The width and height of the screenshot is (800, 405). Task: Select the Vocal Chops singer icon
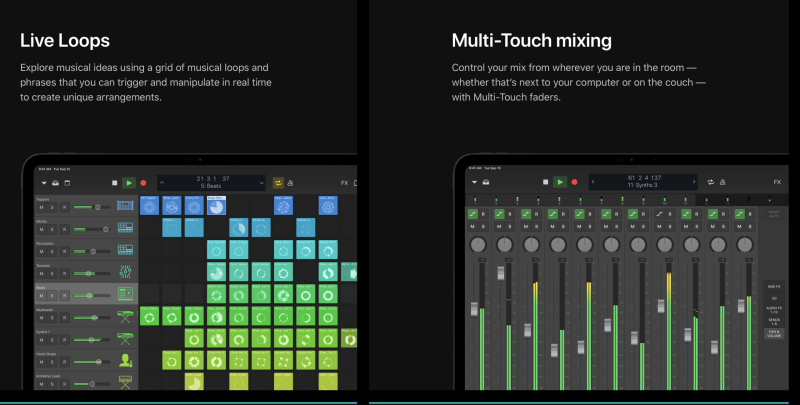125,361
